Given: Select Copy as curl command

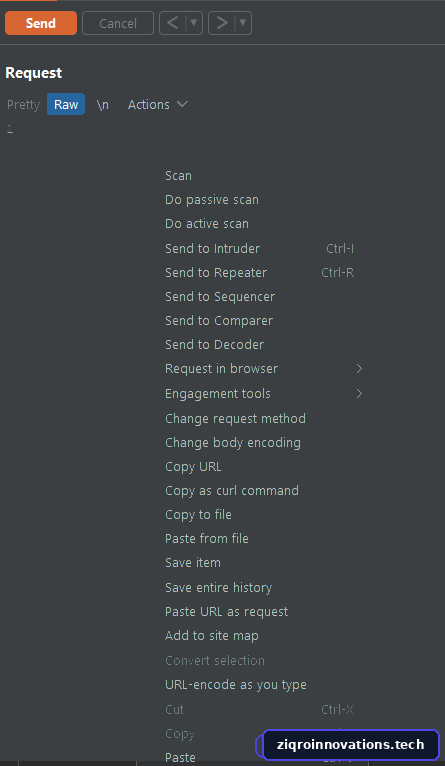Looking at the screenshot, I should tap(232, 490).
